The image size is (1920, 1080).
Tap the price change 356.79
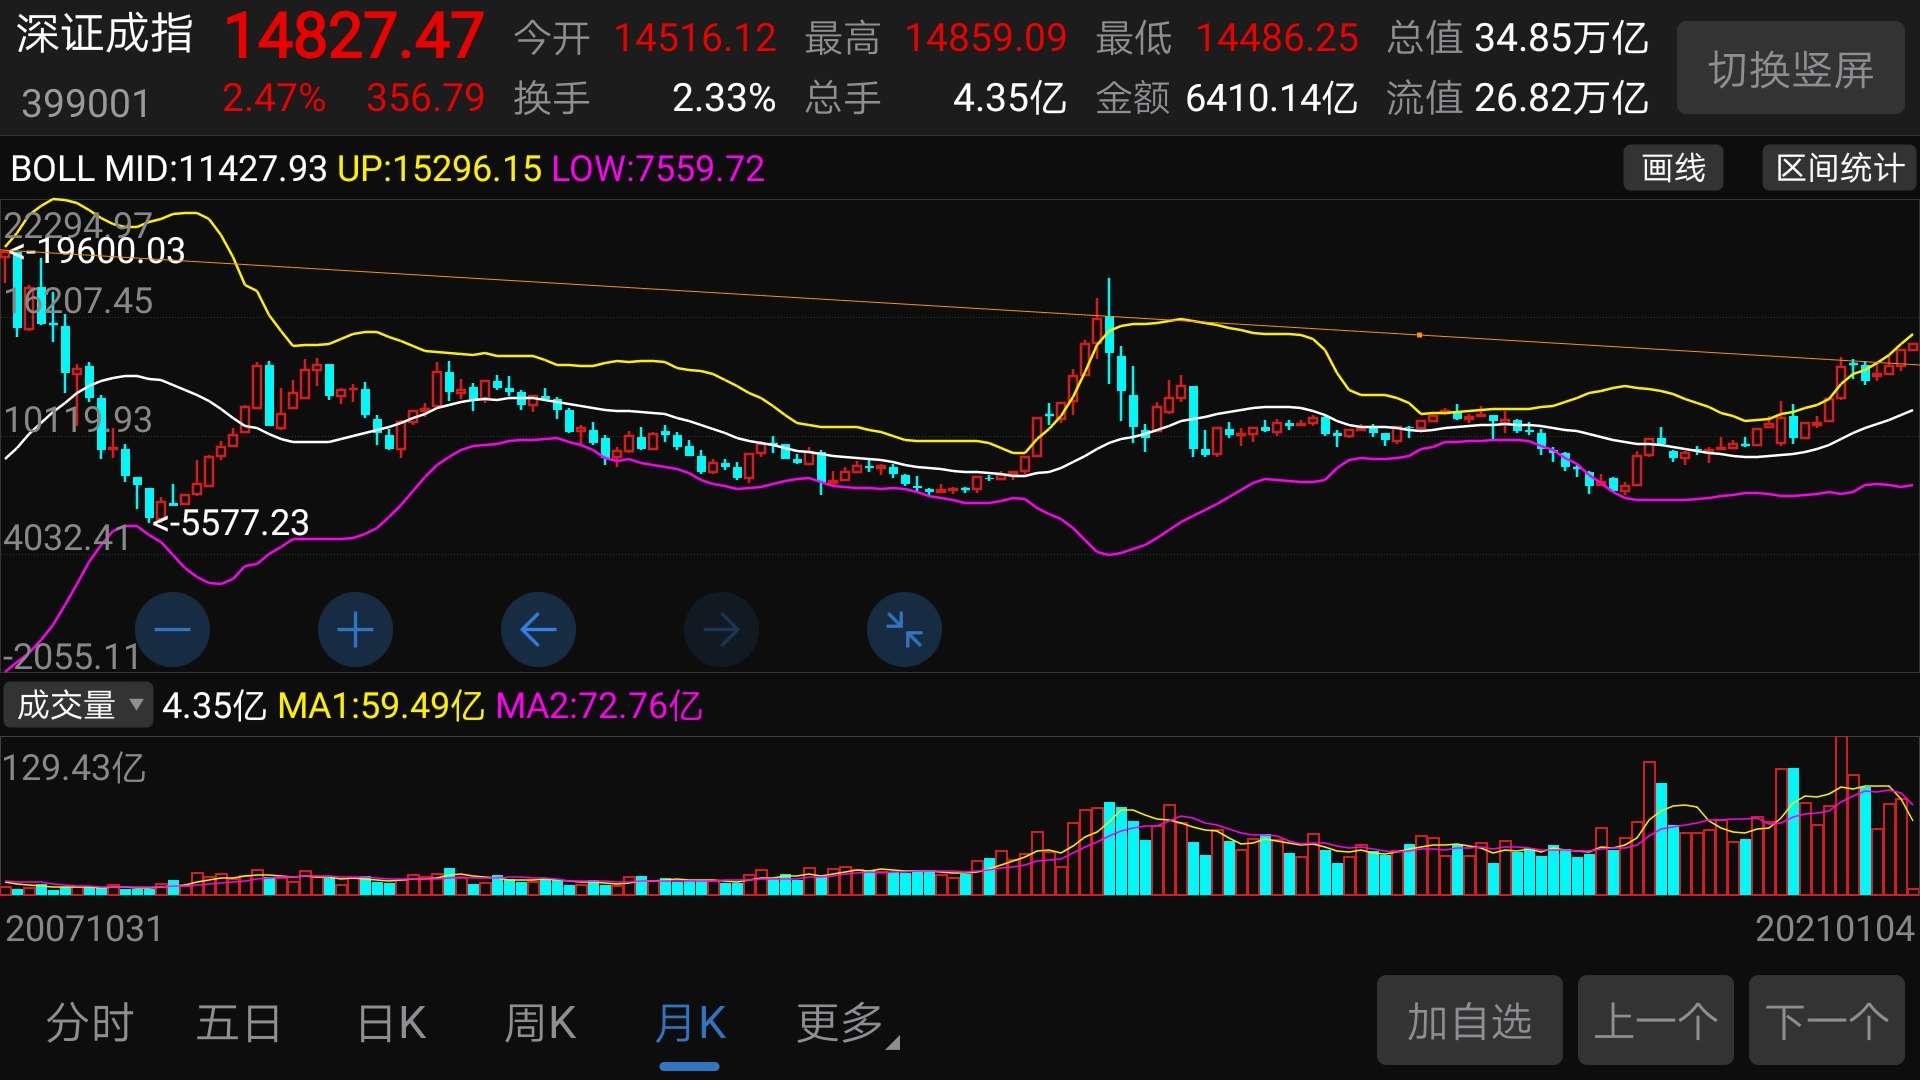(425, 98)
